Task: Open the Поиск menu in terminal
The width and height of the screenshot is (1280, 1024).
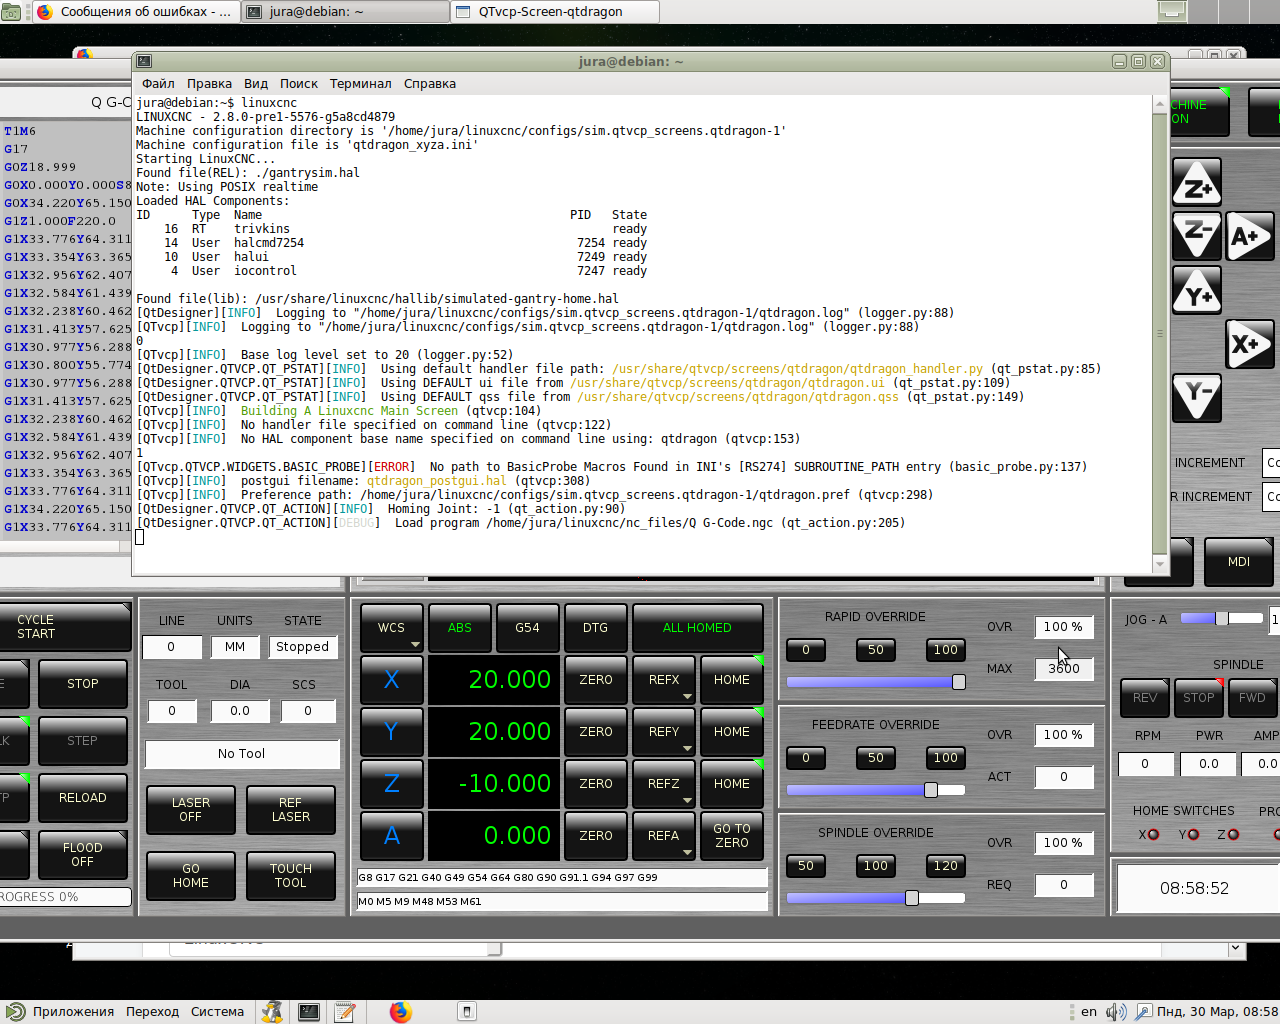Action: click(299, 84)
